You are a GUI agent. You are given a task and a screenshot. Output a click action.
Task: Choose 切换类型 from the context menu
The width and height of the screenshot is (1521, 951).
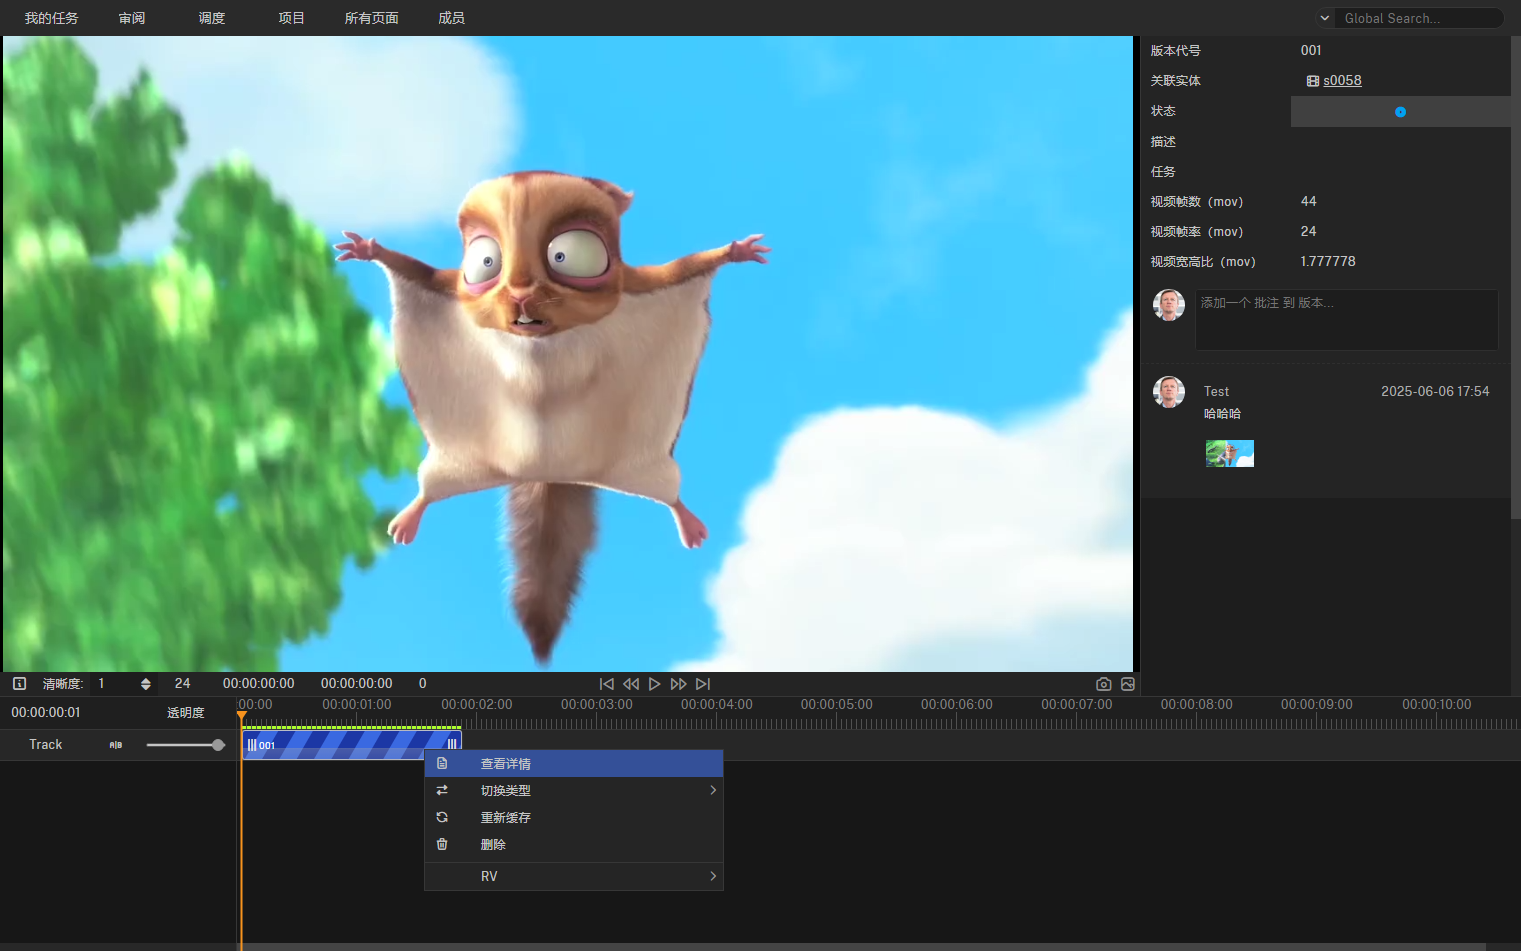(x=574, y=791)
